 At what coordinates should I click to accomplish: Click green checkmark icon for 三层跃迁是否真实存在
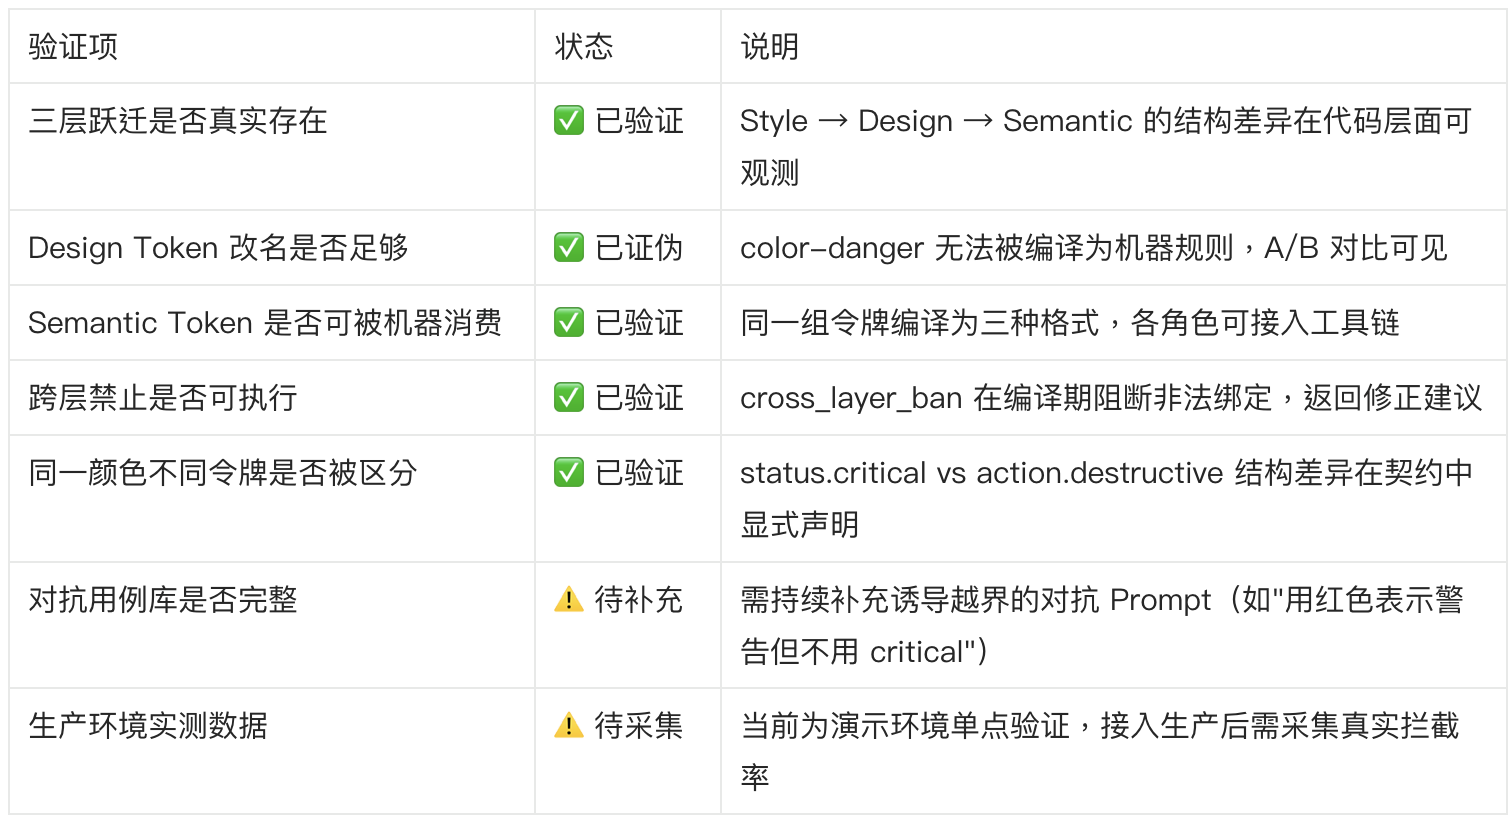pos(569,121)
